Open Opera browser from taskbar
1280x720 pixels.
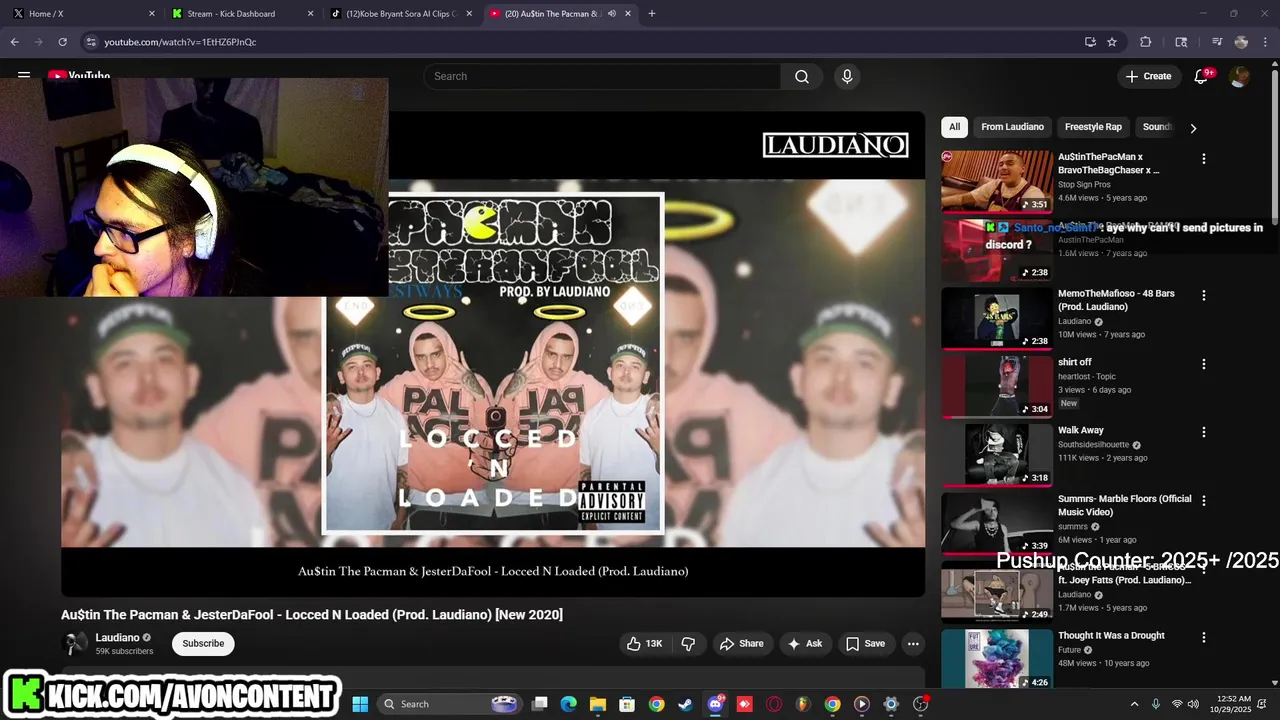coord(773,704)
